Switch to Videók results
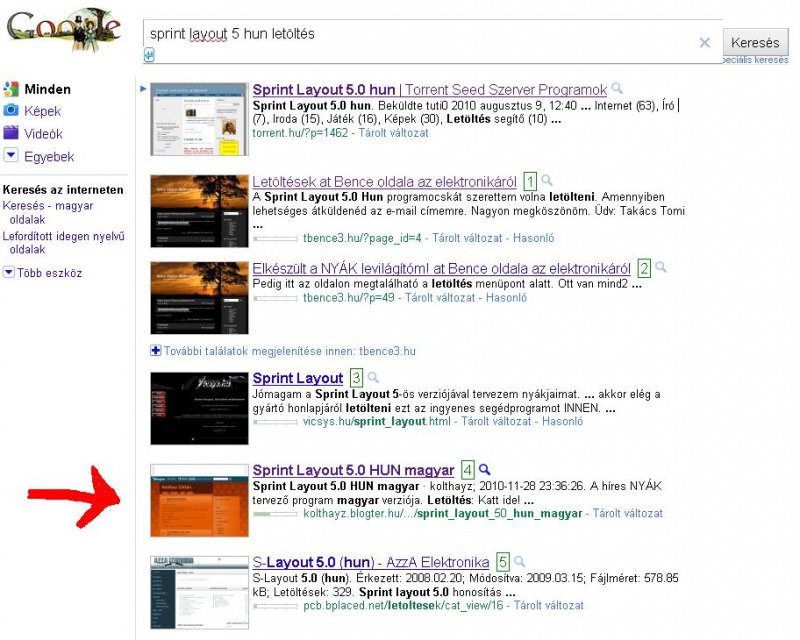The width and height of the screenshot is (800, 640). coord(43,134)
